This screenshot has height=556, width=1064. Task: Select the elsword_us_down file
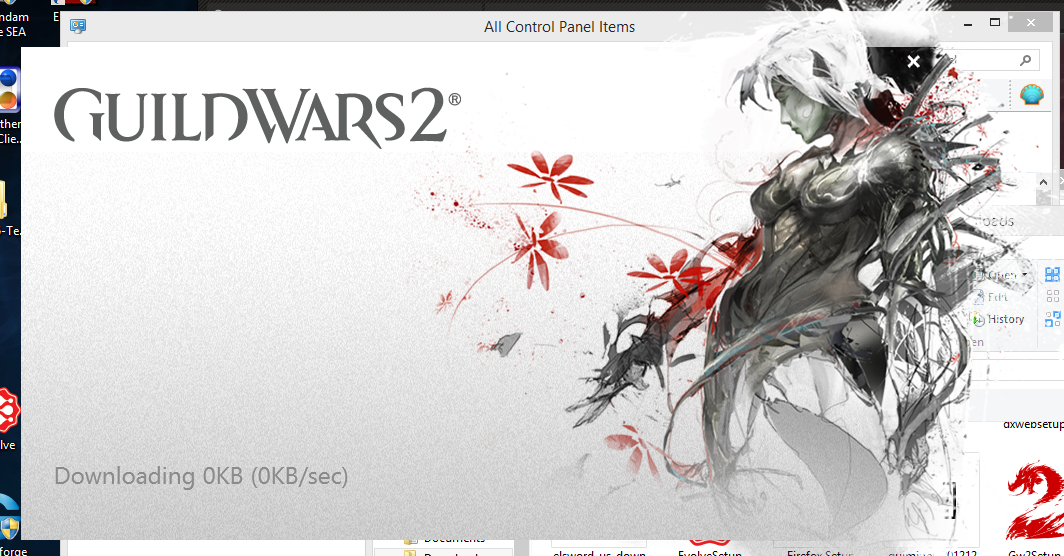(x=599, y=553)
